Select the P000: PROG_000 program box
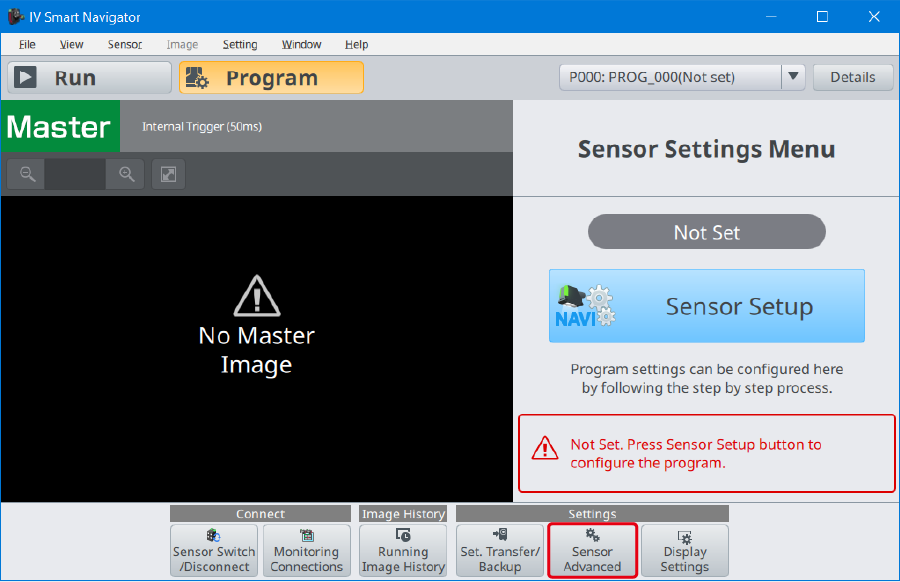This screenshot has height=582, width=900. [668, 77]
